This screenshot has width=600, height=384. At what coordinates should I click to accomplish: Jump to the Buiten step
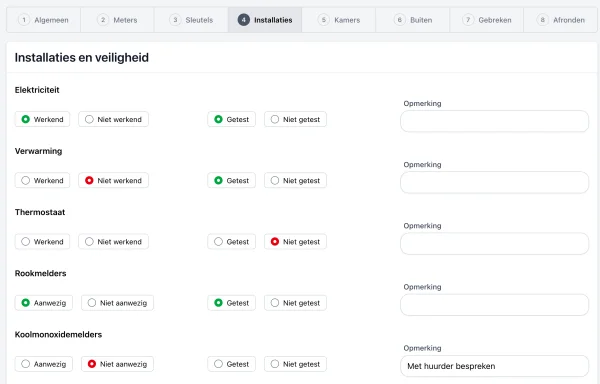412,20
